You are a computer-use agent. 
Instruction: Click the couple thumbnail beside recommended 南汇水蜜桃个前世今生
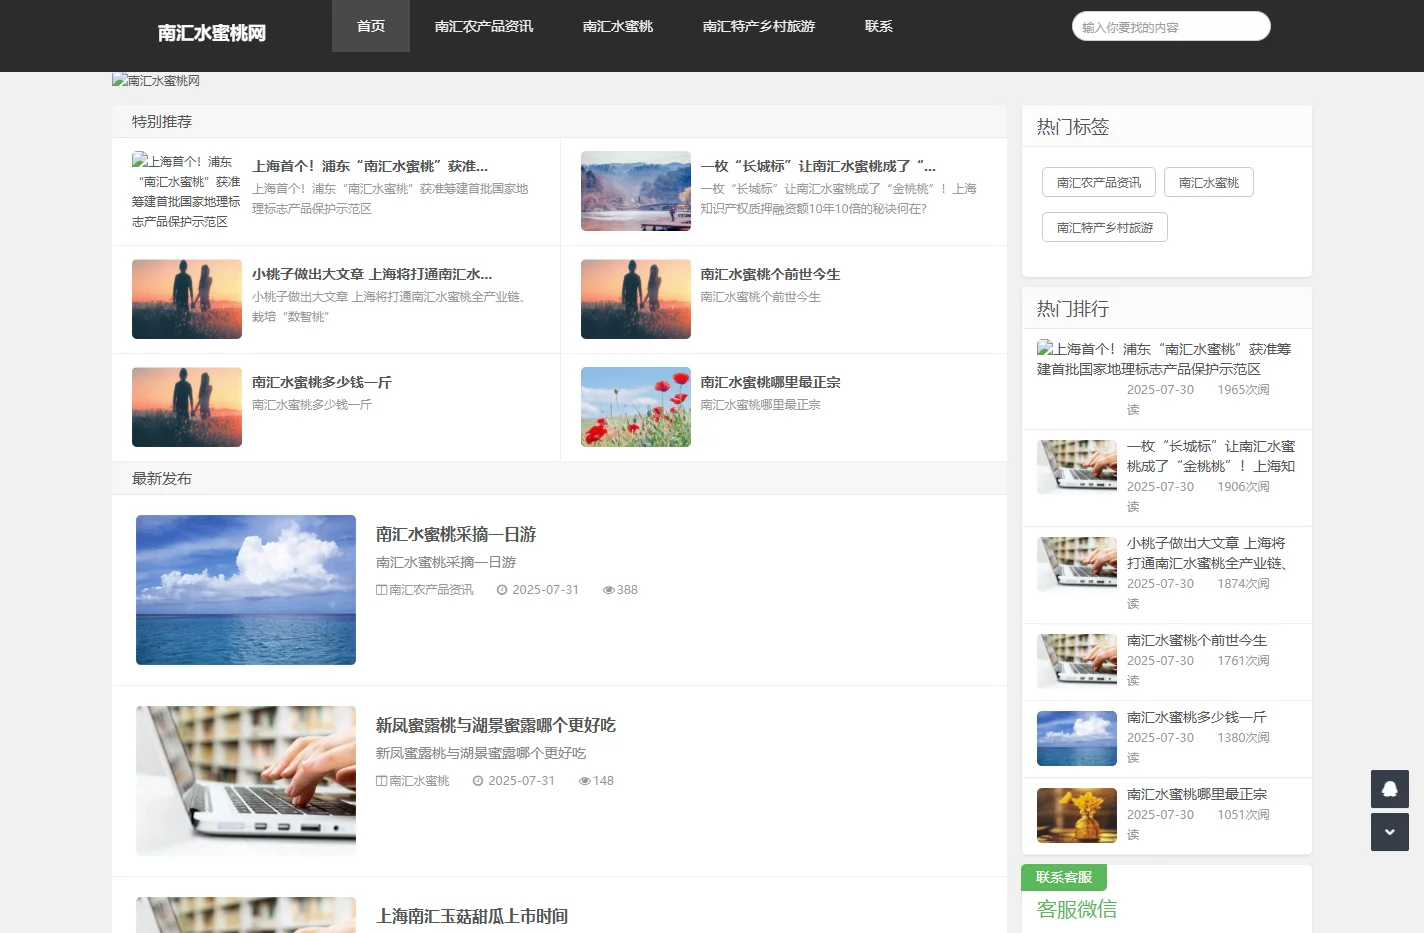click(x=636, y=299)
